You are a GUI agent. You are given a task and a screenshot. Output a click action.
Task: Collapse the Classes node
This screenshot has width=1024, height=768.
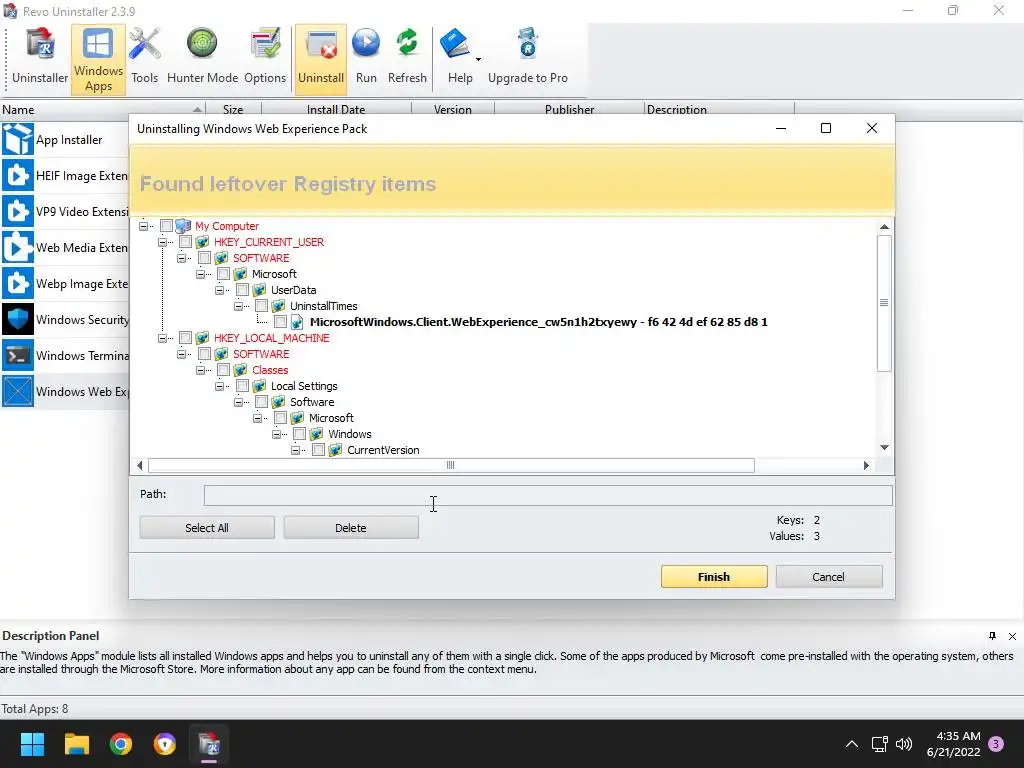[x=200, y=370]
